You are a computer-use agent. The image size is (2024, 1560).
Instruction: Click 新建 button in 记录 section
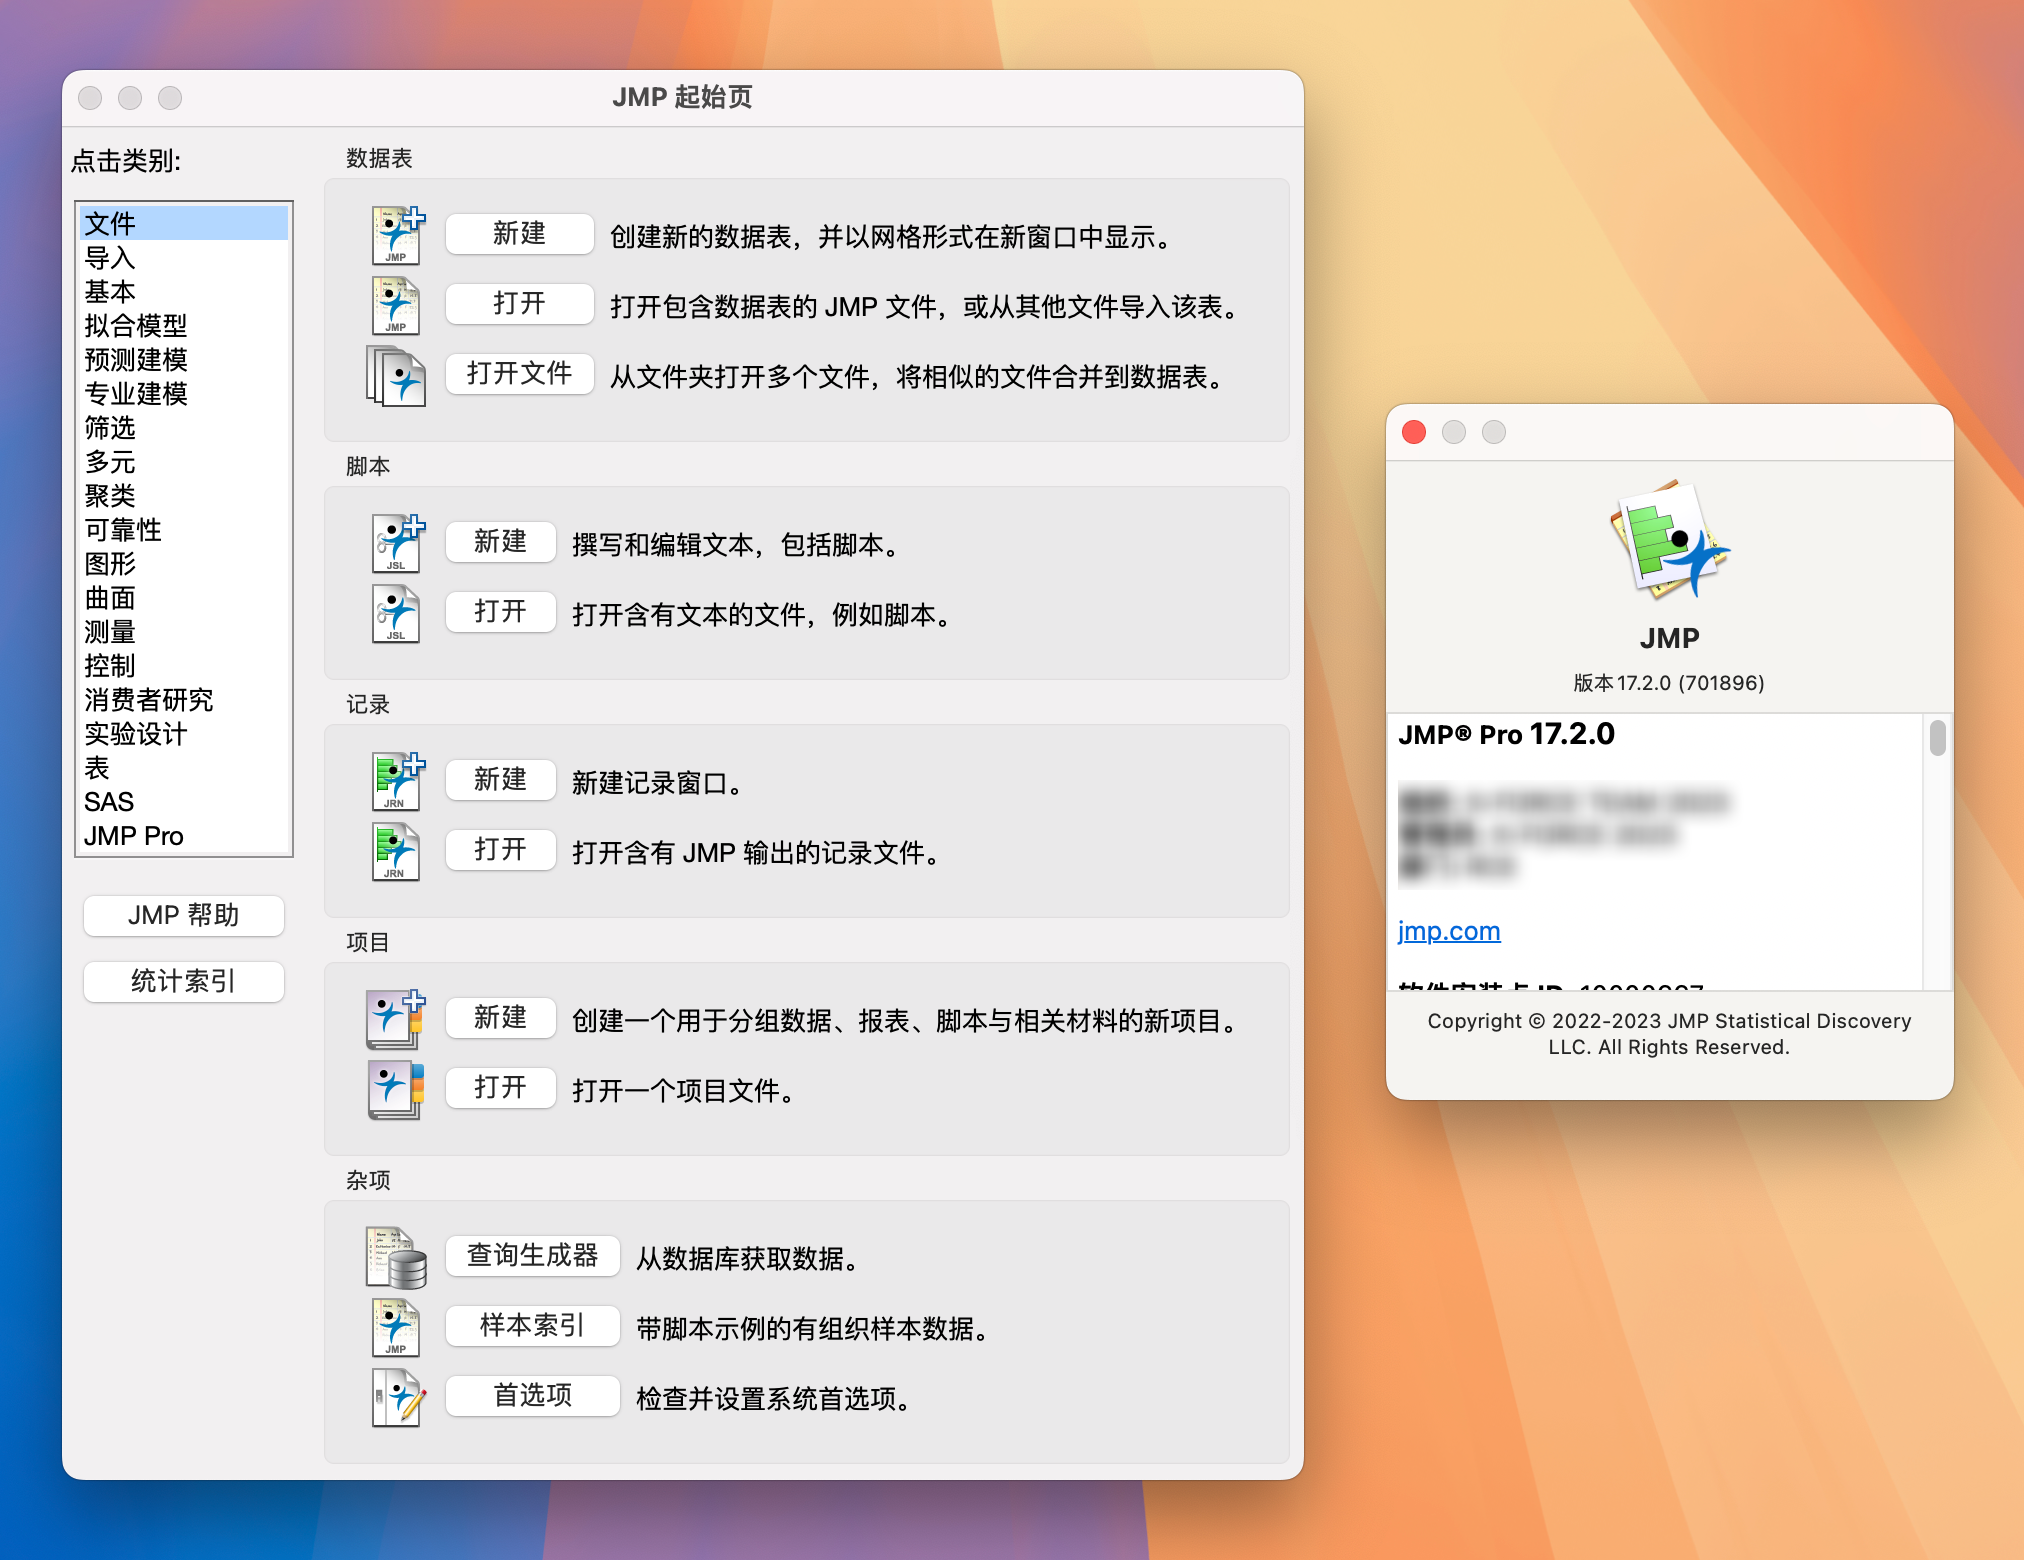pos(500,780)
